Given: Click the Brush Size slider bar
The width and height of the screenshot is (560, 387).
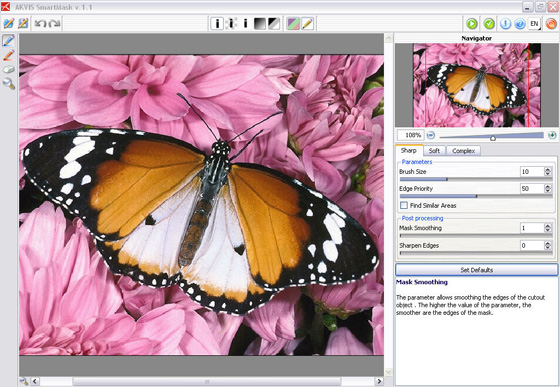Looking at the screenshot, I should click(476, 179).
